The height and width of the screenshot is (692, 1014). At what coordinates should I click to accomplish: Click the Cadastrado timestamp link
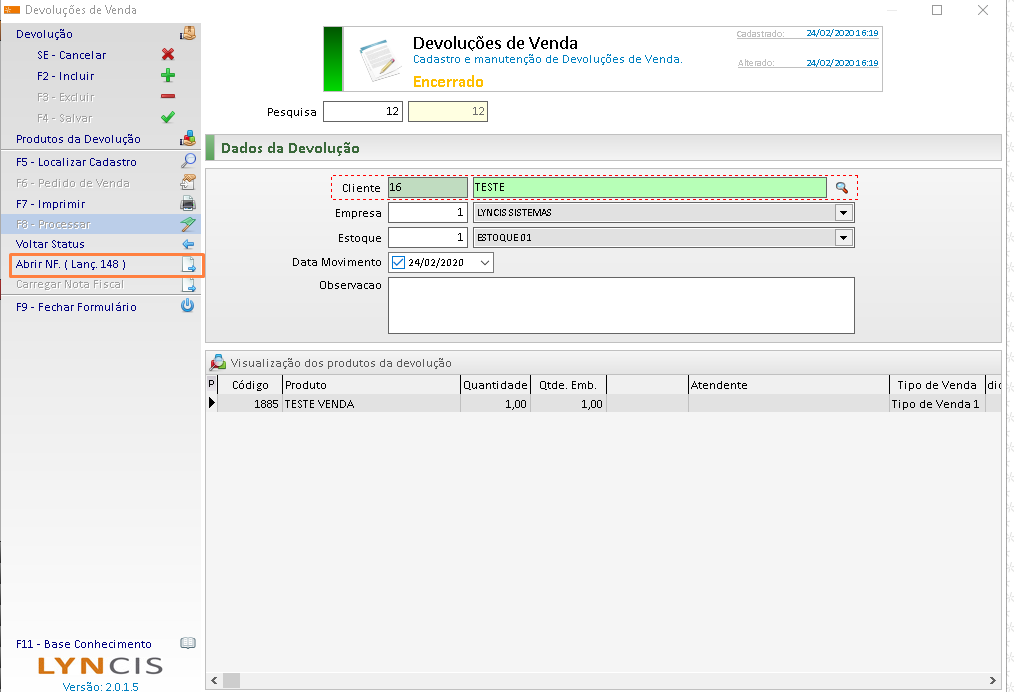point(842,33)
